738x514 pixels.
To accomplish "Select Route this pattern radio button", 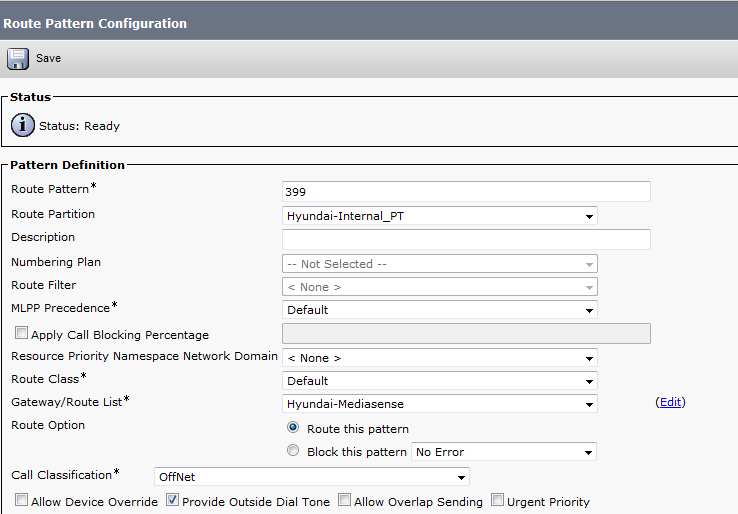I will point(293,428).
